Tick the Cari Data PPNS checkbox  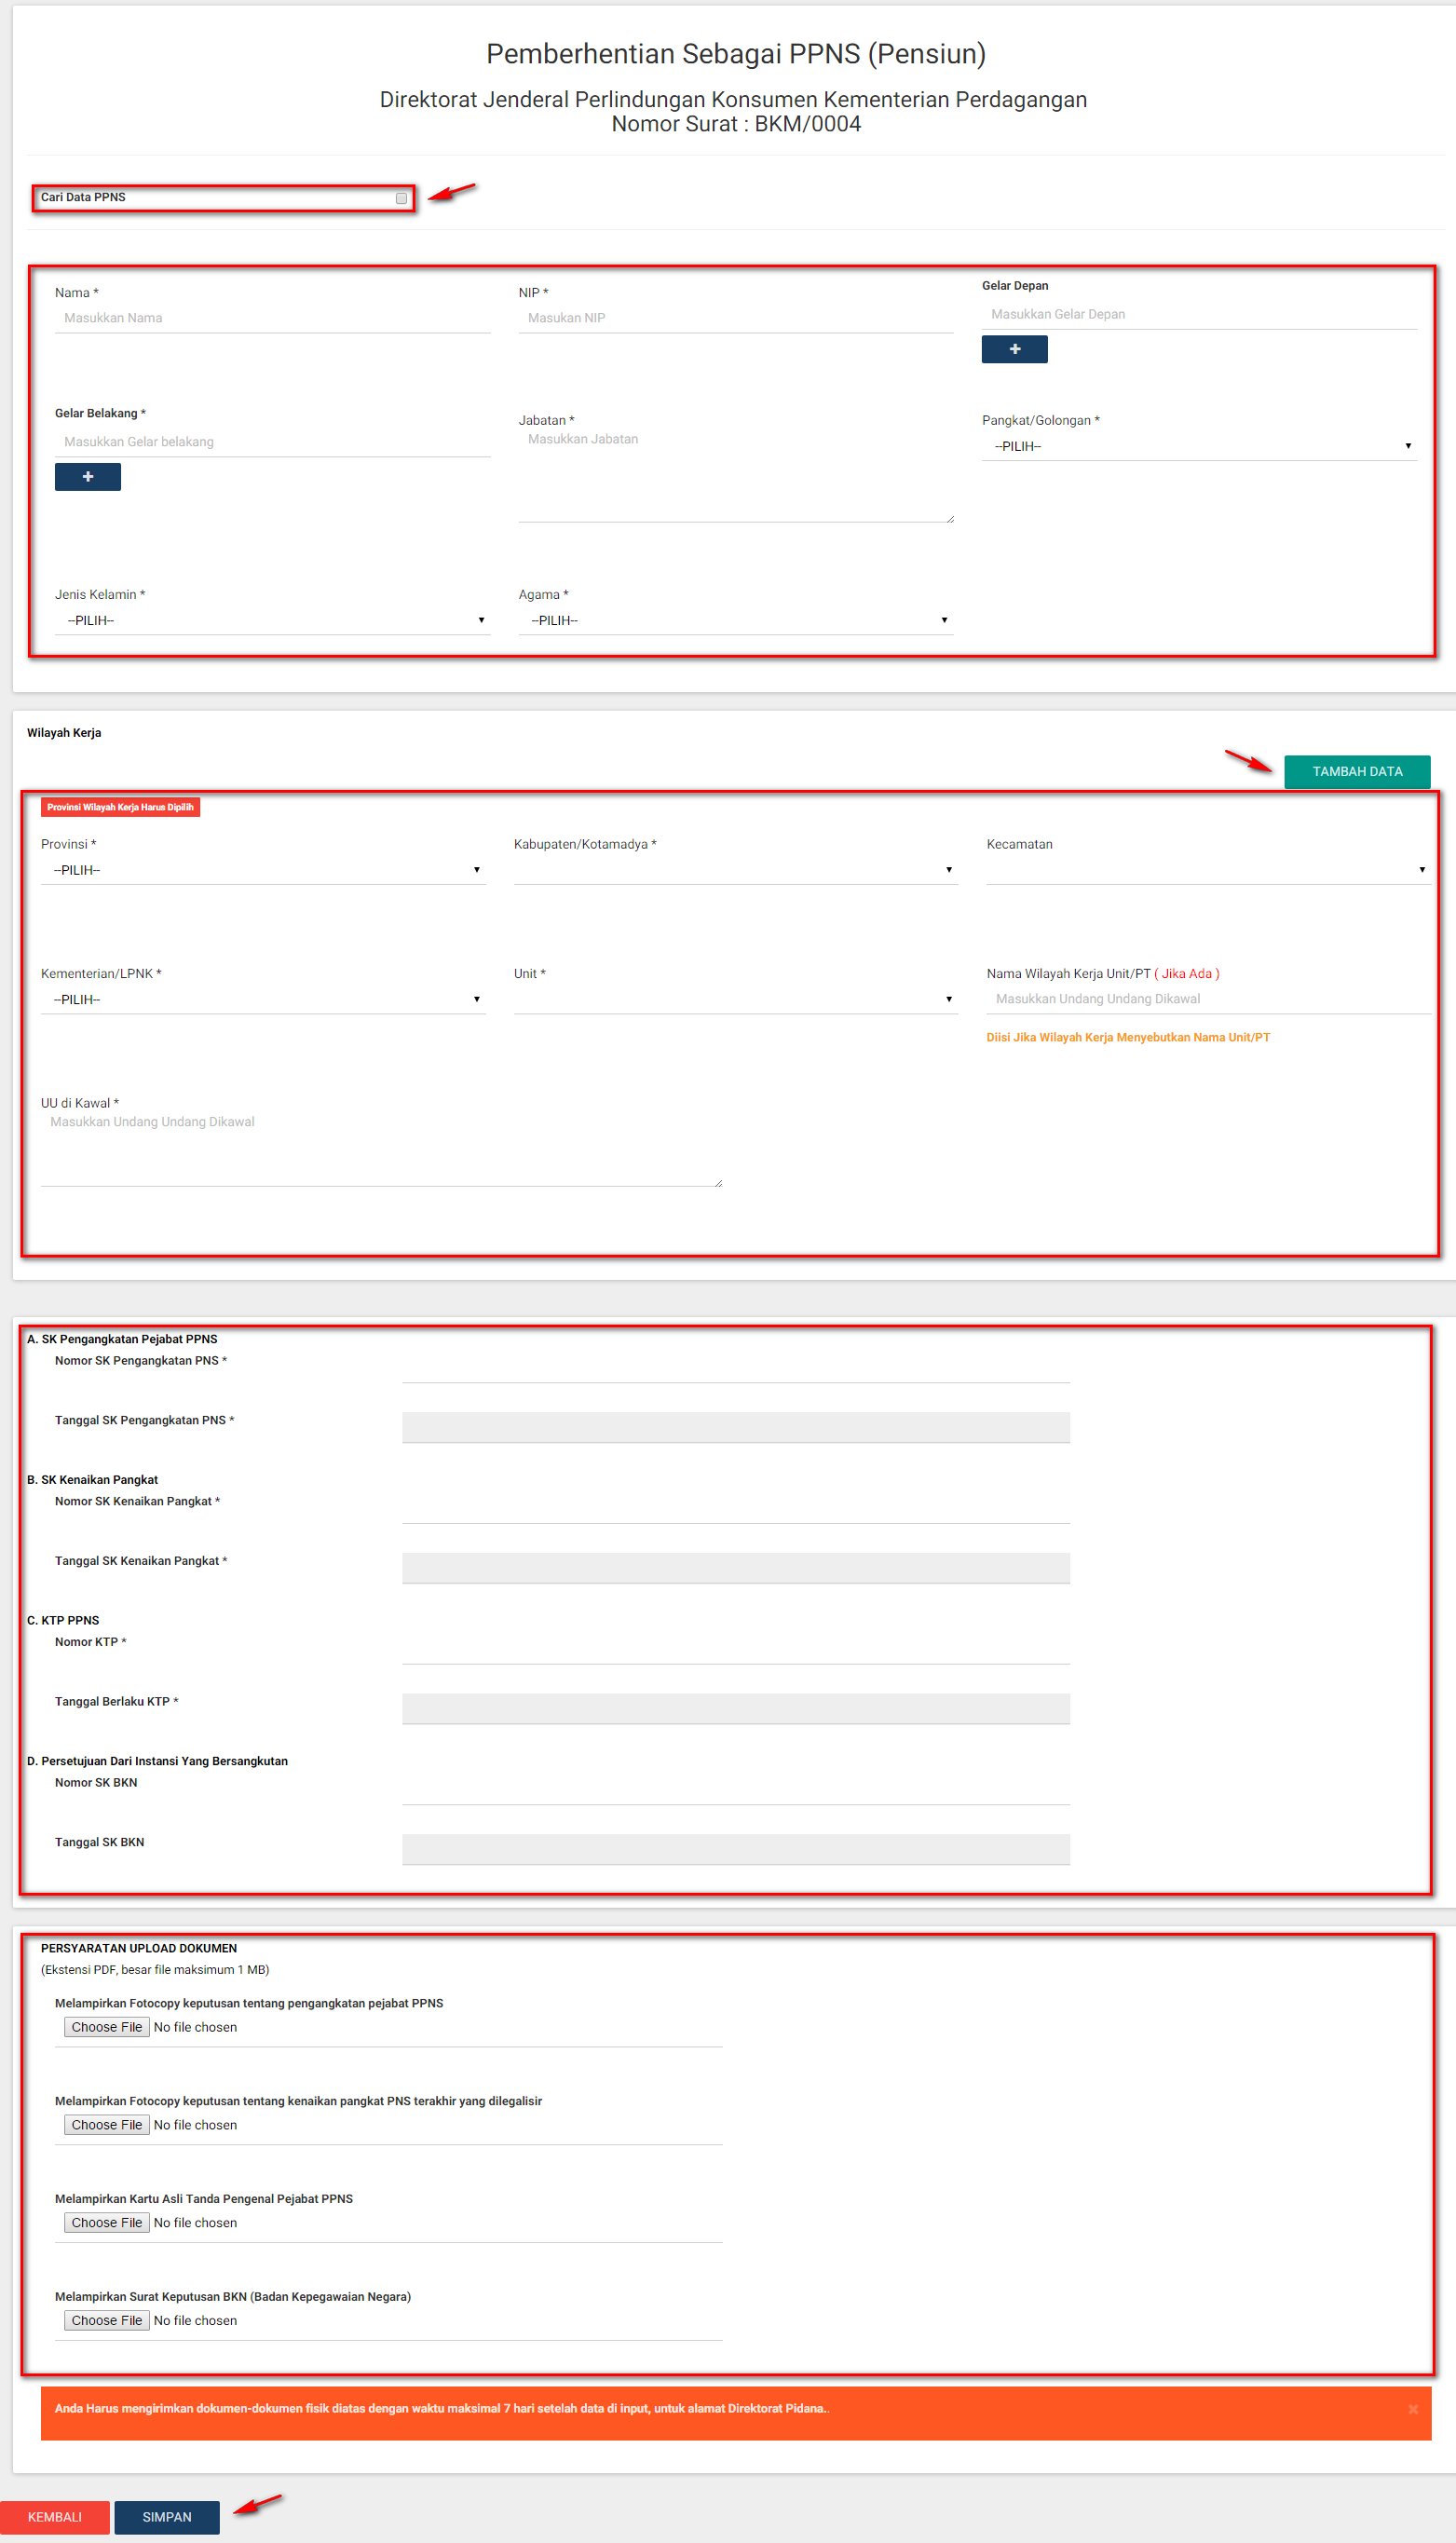pyautogui.click(x=401, y=198)
